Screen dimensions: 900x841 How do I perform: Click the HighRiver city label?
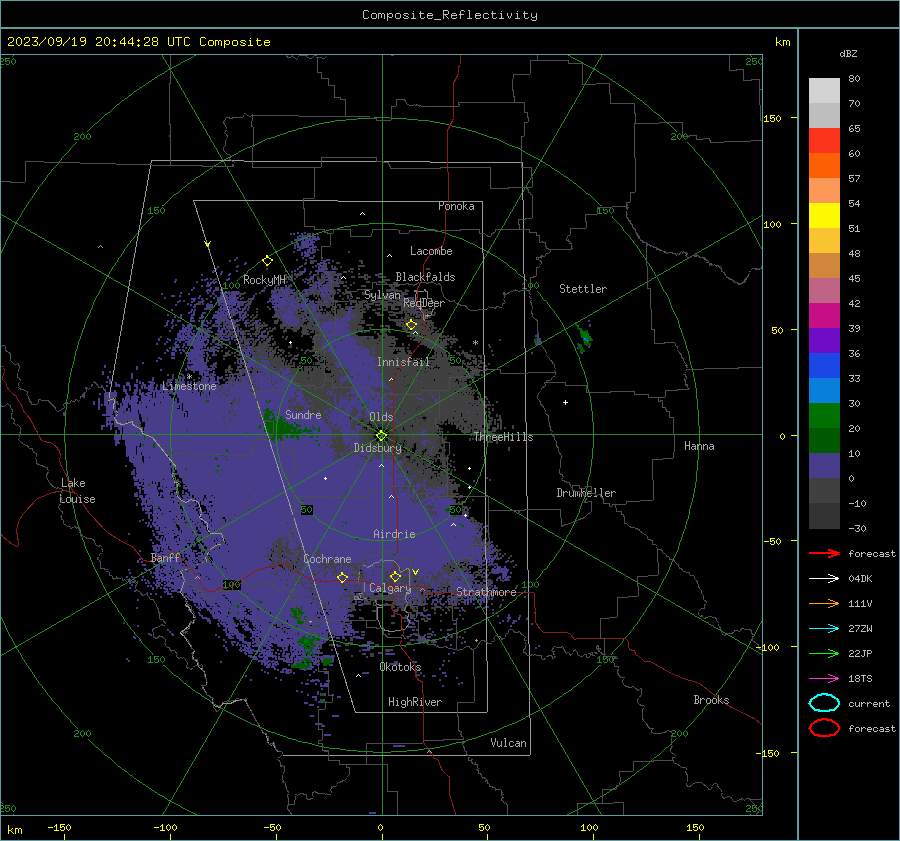click(415, 702)
